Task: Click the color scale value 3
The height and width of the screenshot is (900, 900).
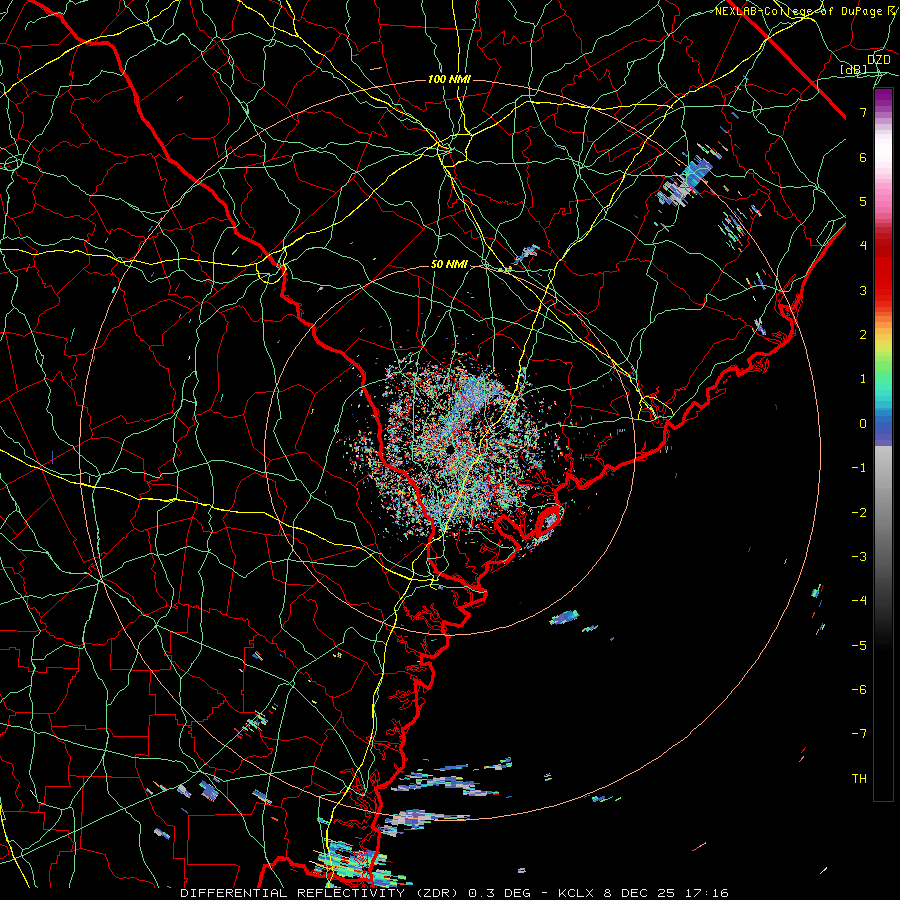Action: 863,290
